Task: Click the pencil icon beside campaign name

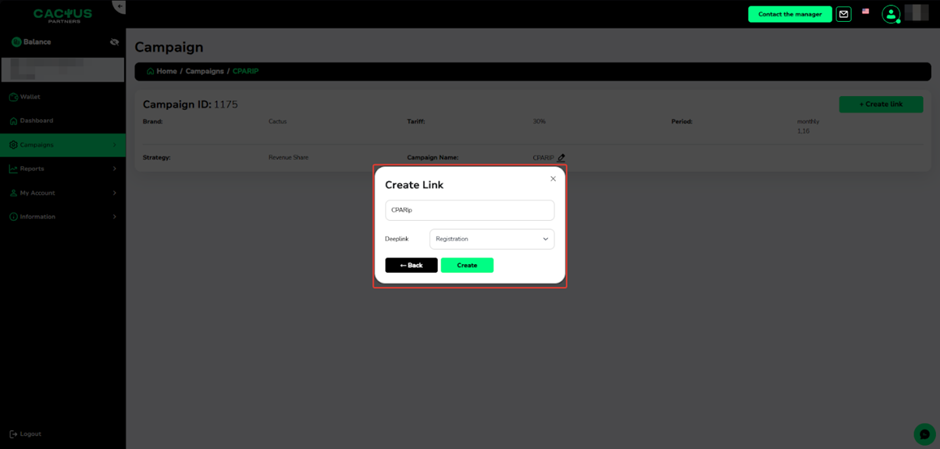Action: tap(561, 158)
